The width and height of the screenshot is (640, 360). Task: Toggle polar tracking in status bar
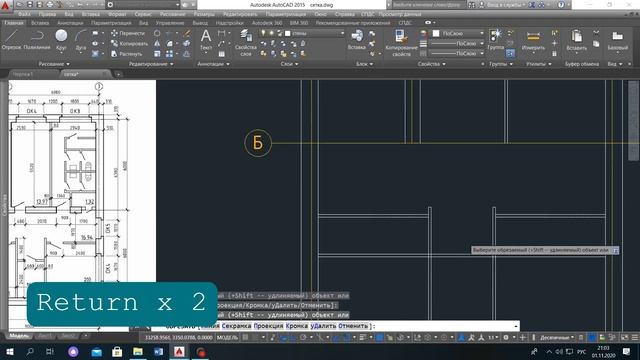303,338
